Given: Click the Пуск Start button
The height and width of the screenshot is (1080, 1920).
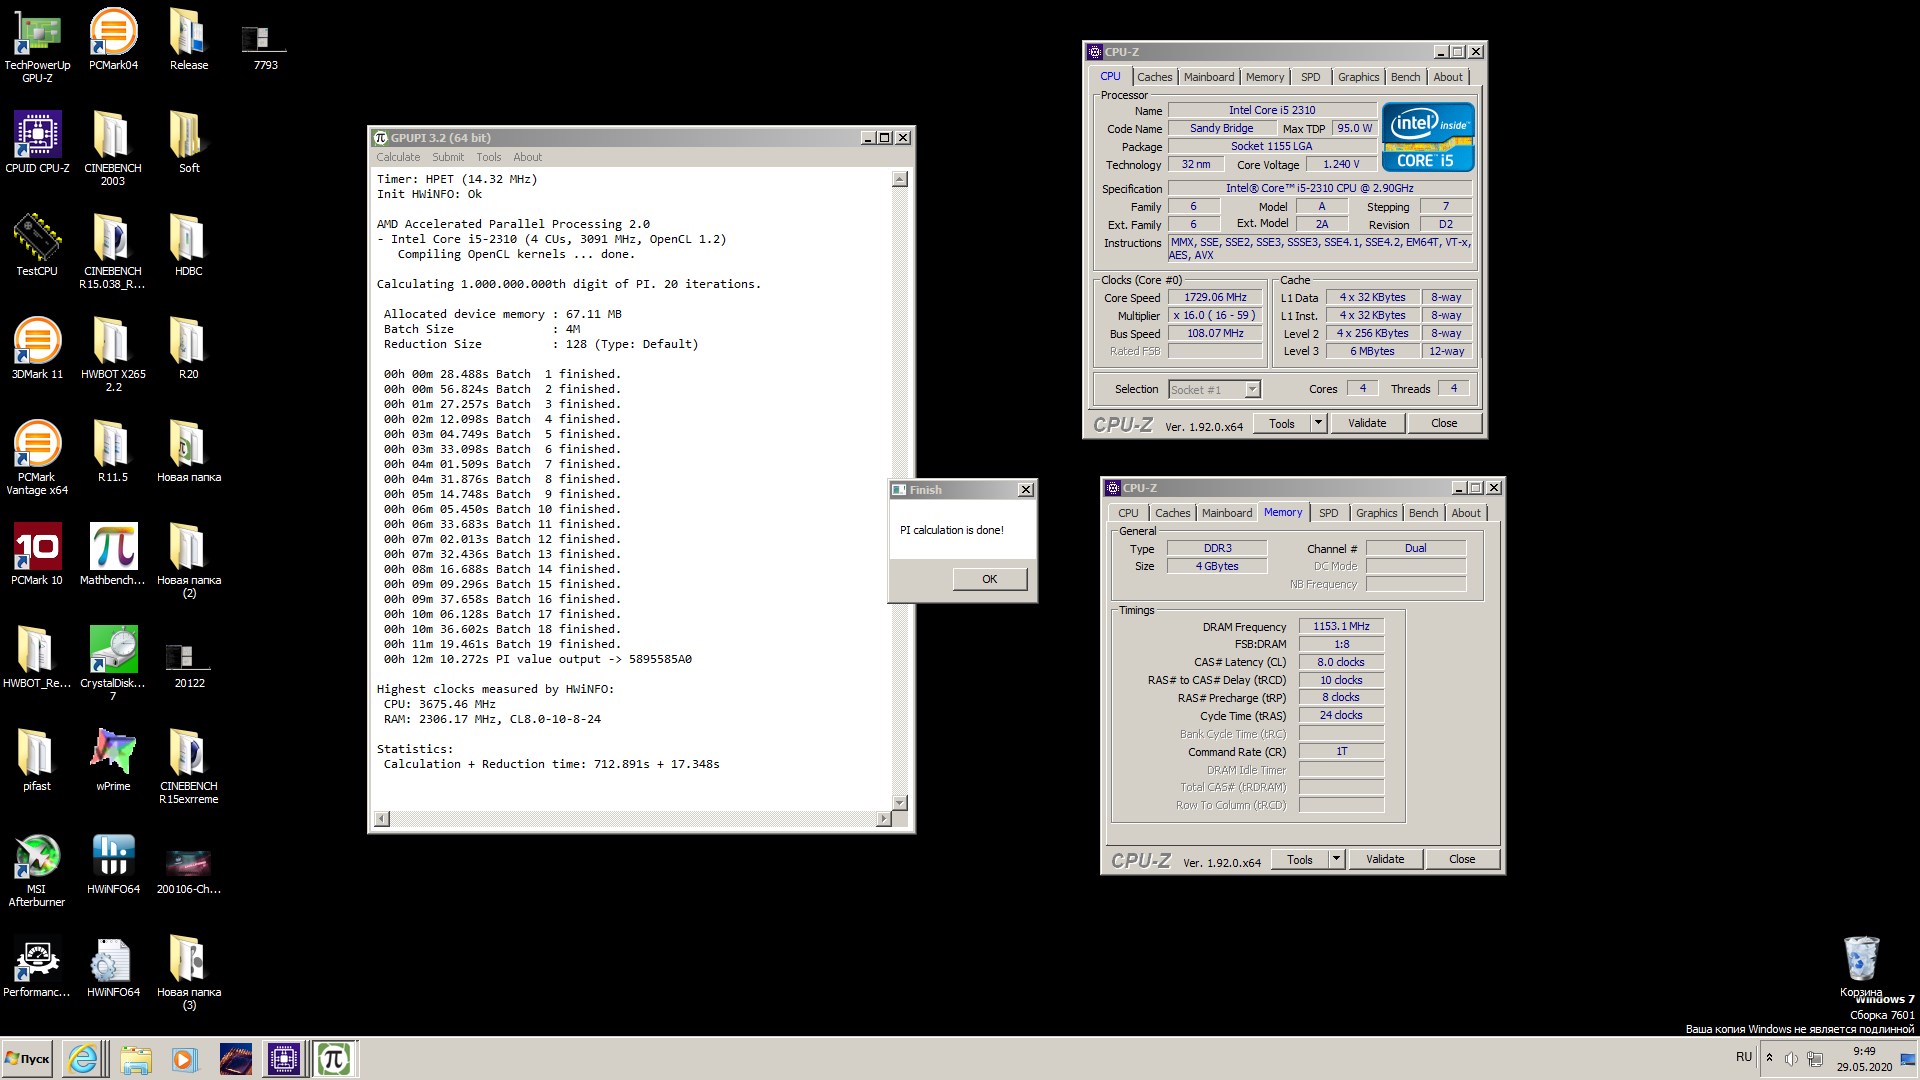Looking at the screenshot, I should (x=27, y=1059).
